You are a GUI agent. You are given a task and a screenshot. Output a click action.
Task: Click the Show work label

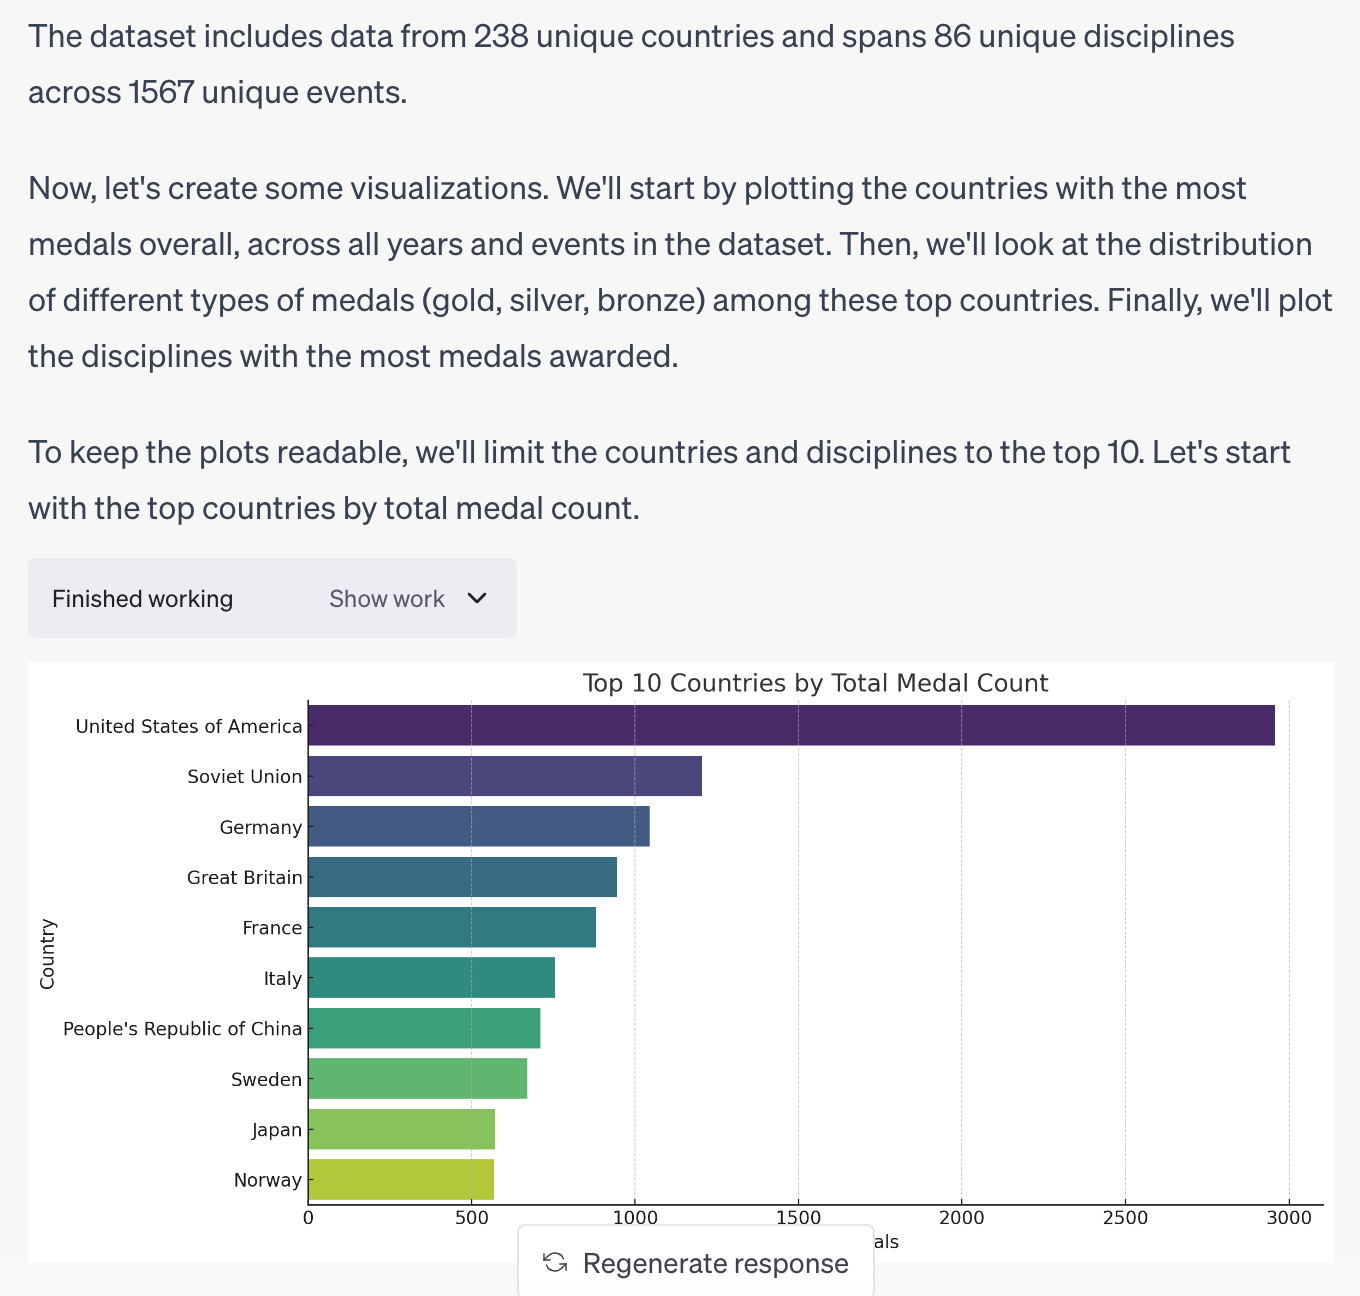point(387,598)
